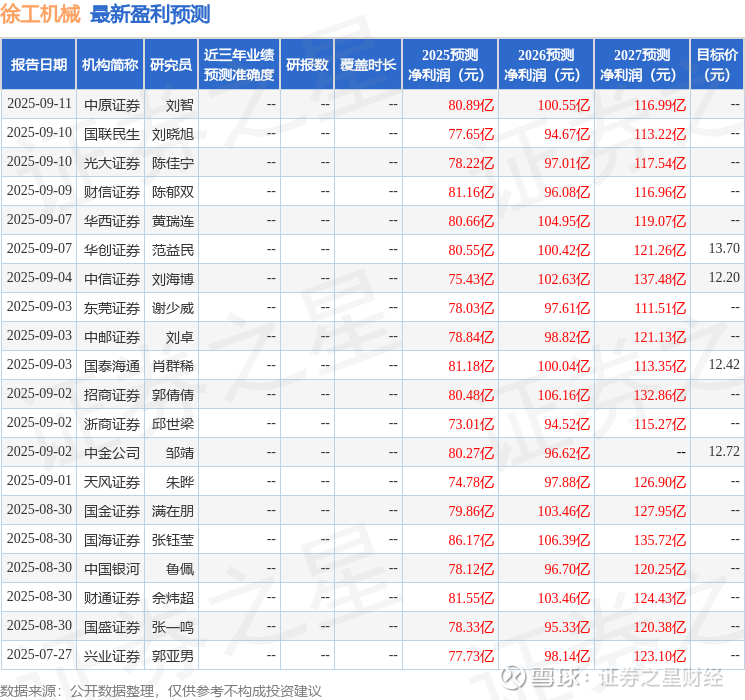Click 117.54亿 forecast value
The height and width of the screenshot is (700, 745).
(660, 163)
